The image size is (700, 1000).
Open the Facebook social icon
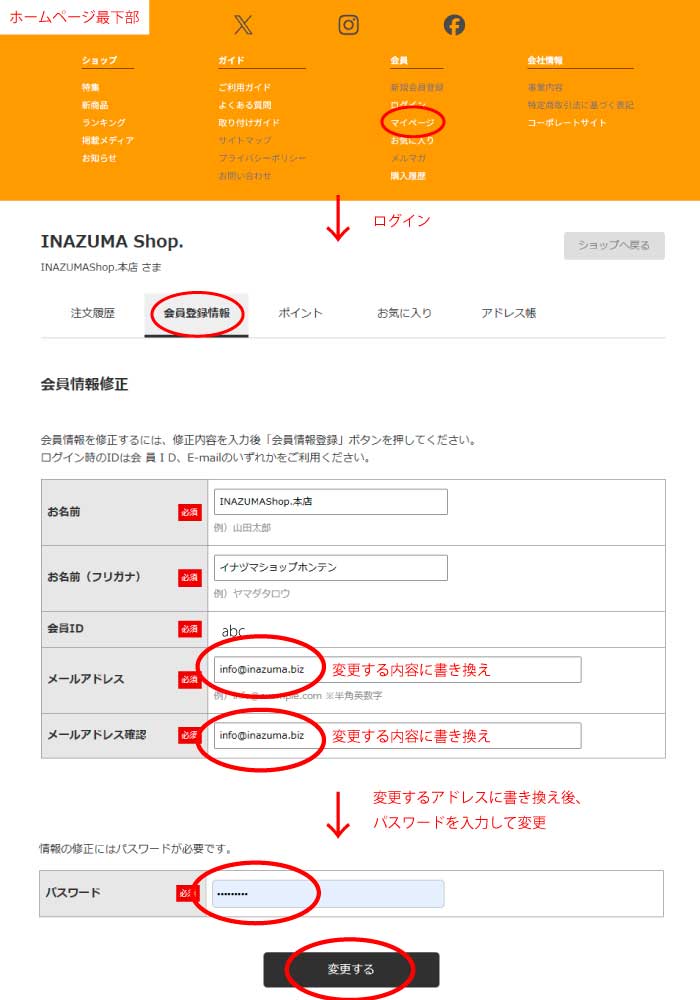click(454, 25)
